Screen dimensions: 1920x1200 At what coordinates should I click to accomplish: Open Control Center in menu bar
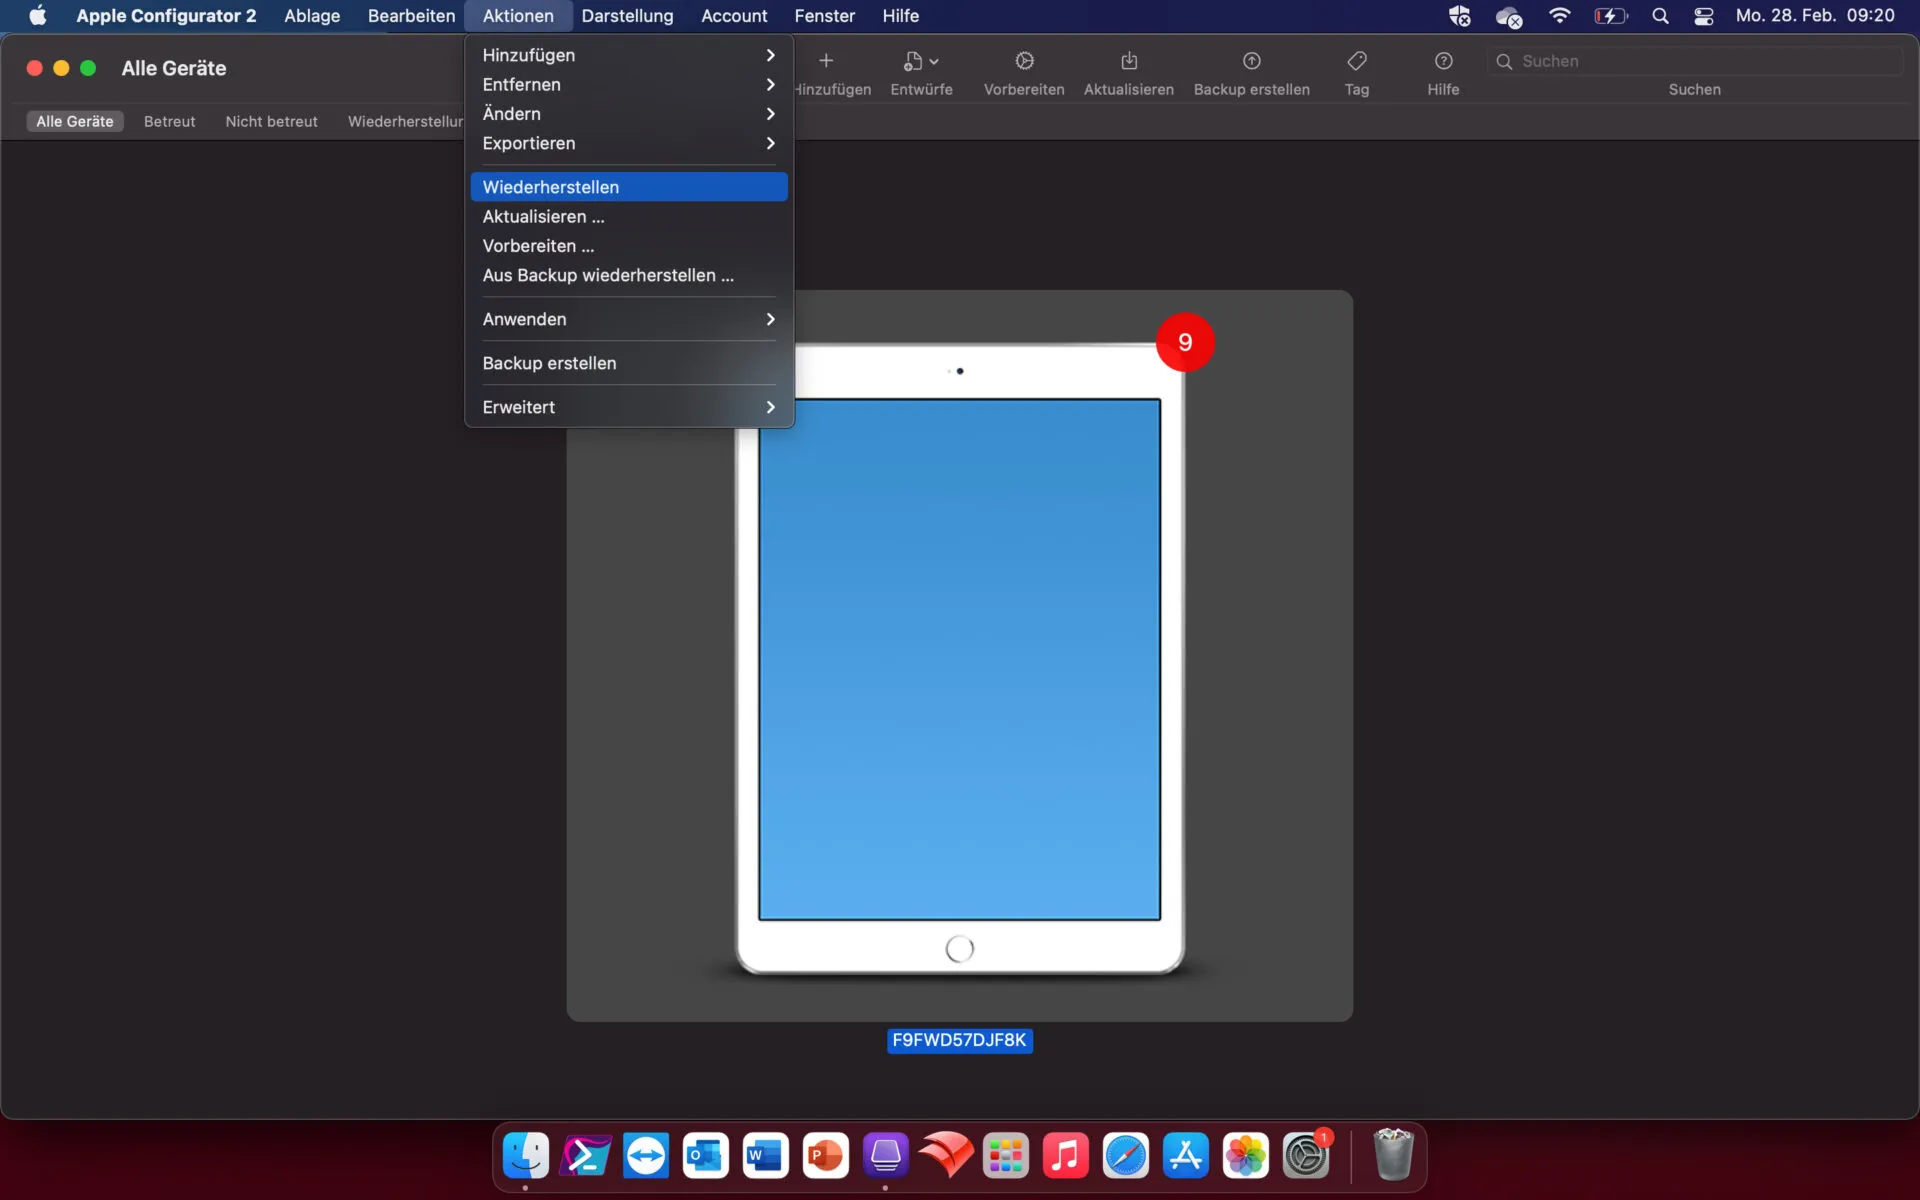coord(1704,16)
